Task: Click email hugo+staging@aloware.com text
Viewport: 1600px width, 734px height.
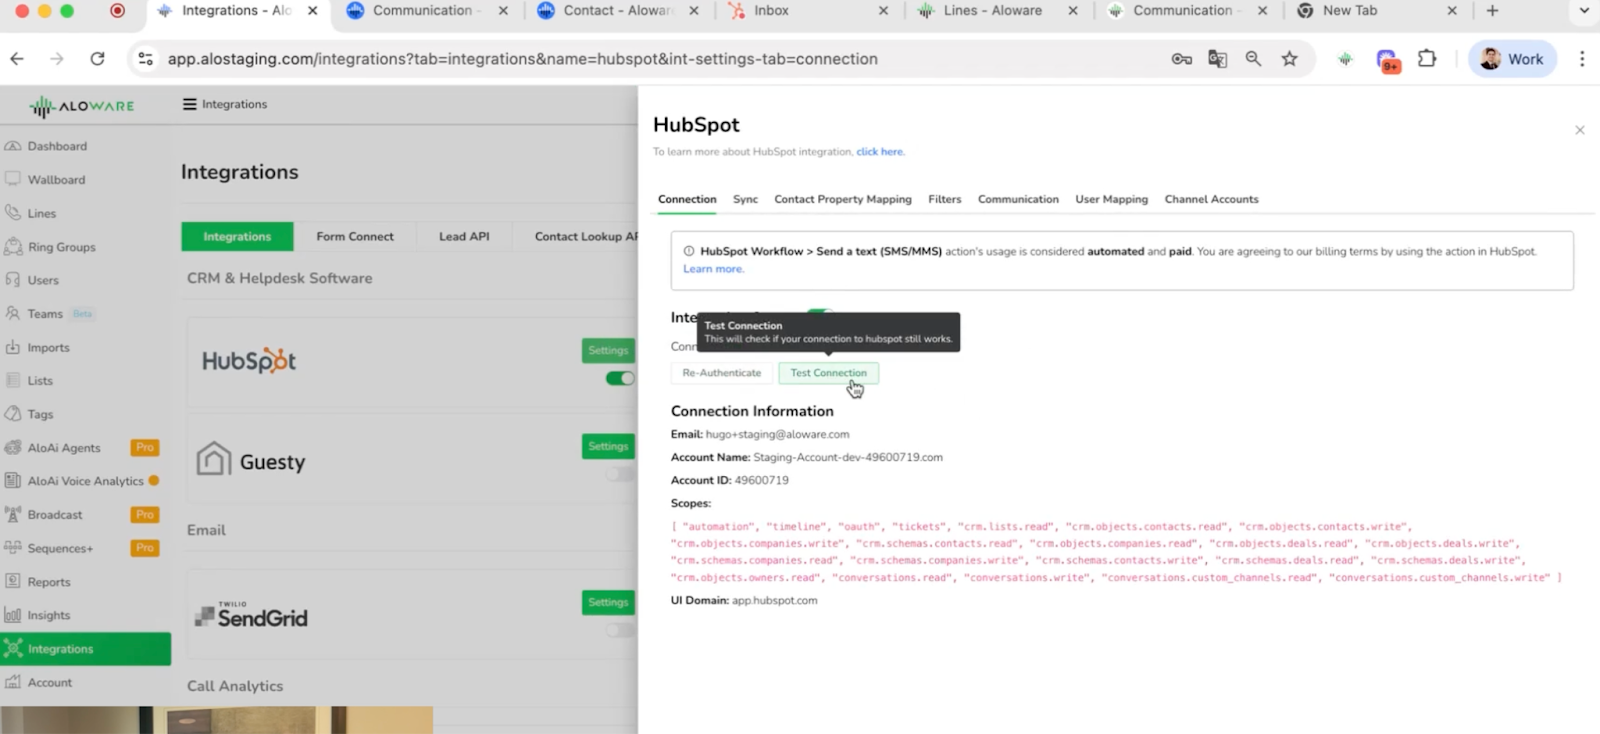Action: point(777,434)
